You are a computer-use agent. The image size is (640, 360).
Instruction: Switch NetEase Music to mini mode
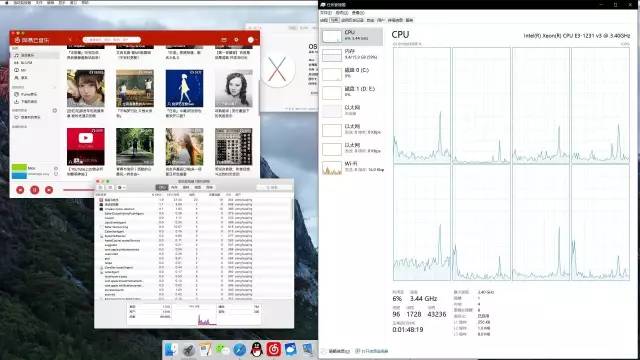[224, 40]
